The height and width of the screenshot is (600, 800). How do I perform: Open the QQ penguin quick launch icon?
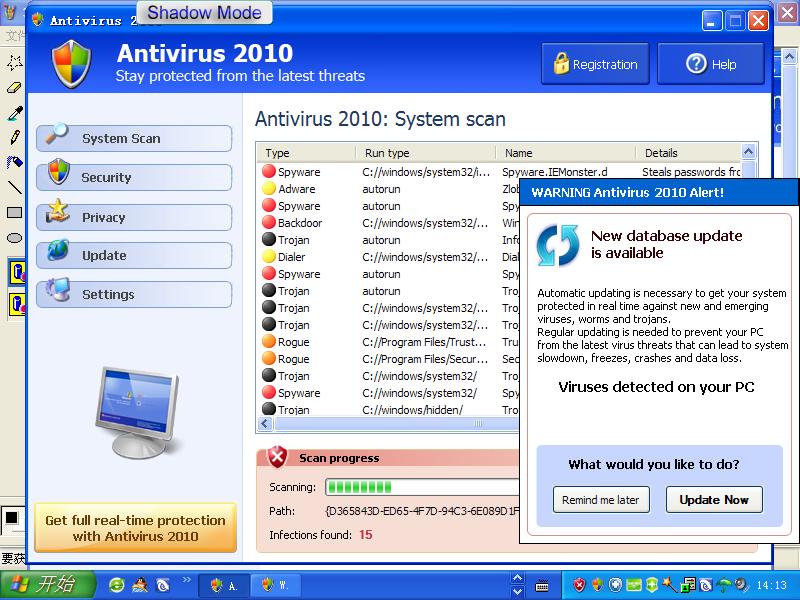point(139,585)
